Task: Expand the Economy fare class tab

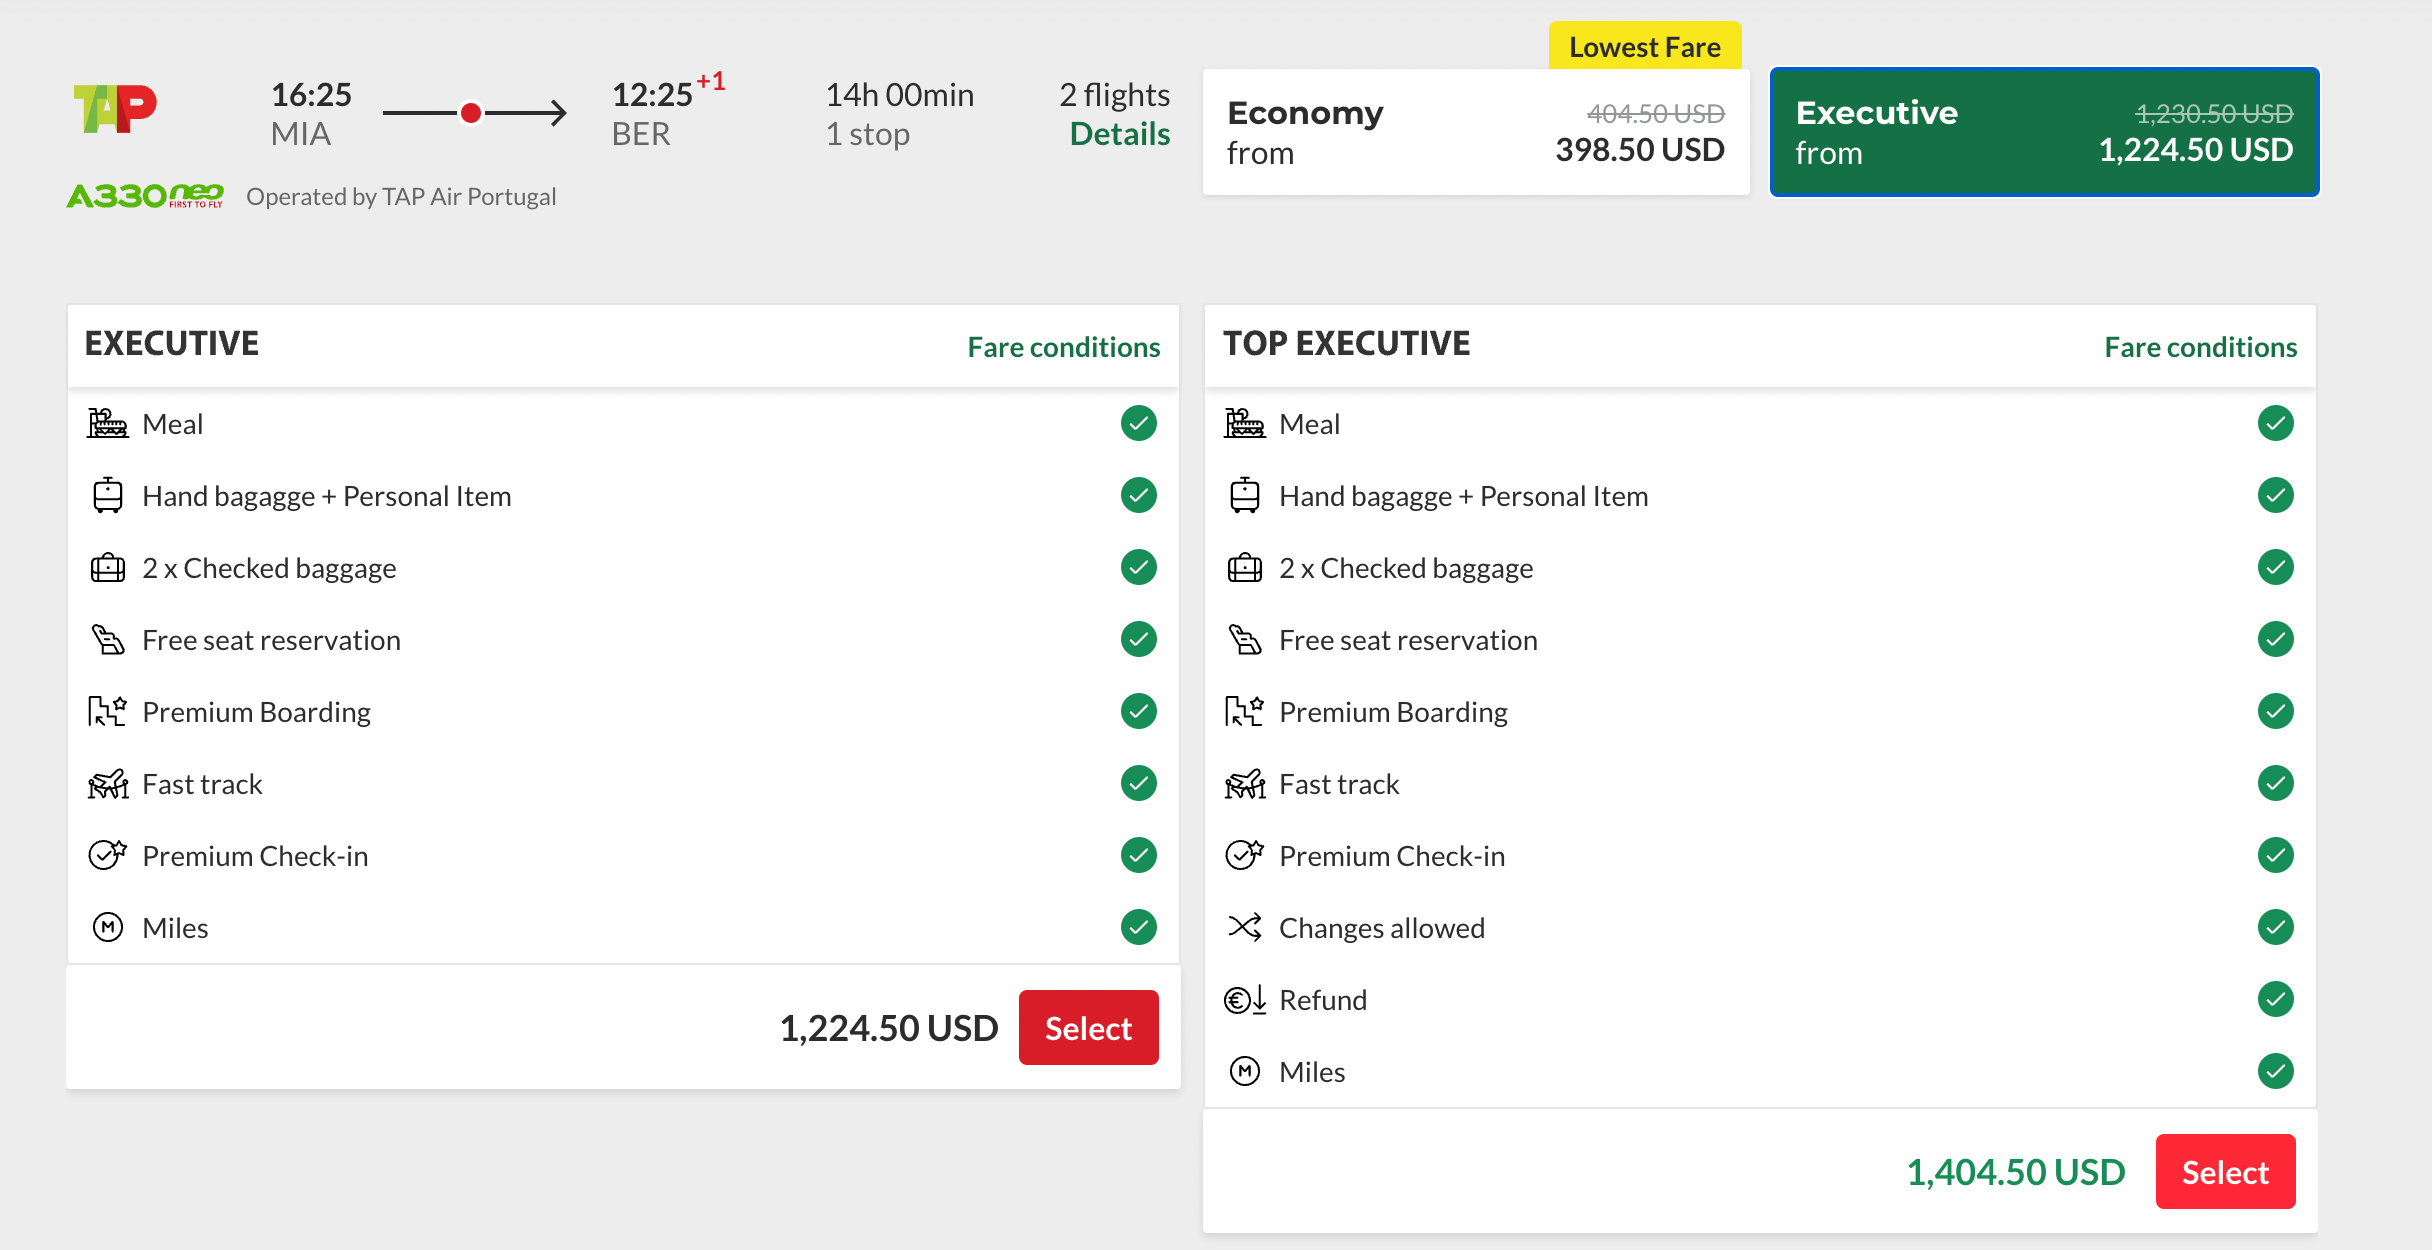Action: pyautogui.click(x=1475, y=132)
